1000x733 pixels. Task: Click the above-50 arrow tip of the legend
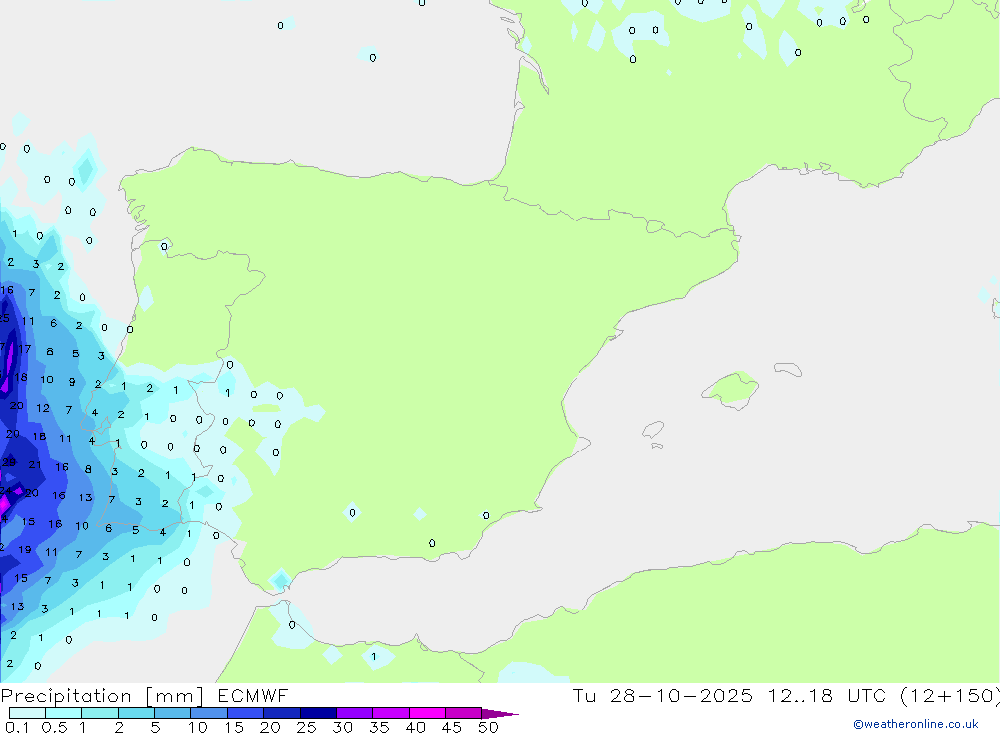(500, 714)
